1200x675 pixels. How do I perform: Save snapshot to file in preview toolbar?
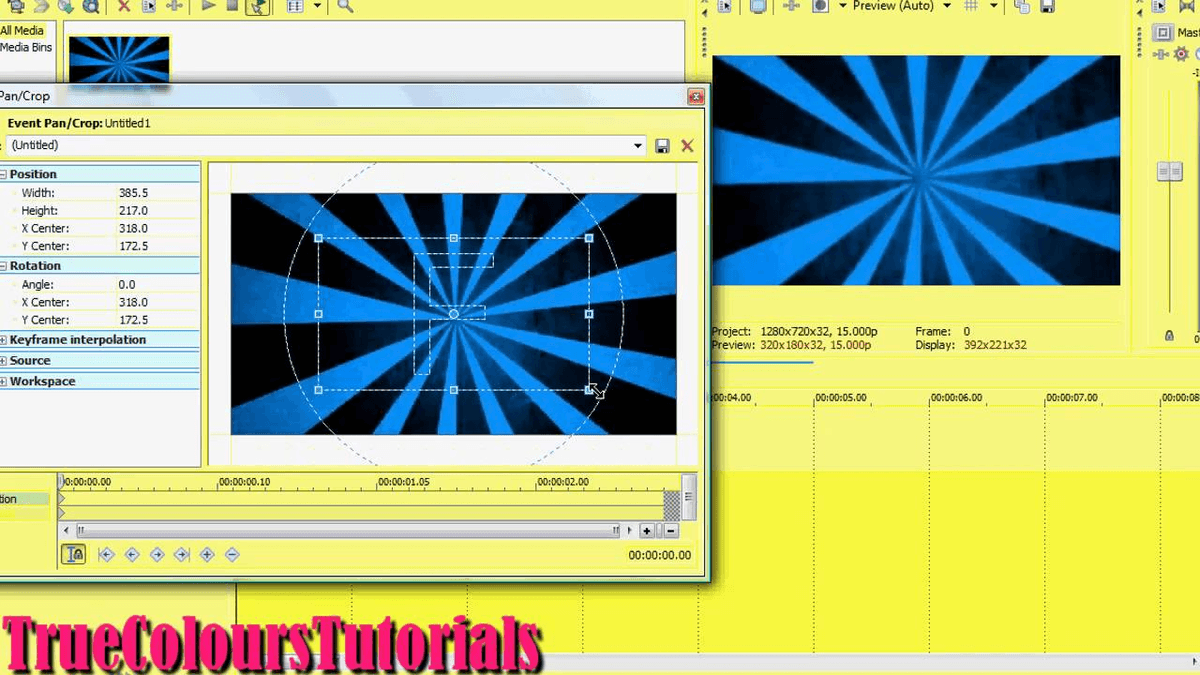tap(1047, 6)
